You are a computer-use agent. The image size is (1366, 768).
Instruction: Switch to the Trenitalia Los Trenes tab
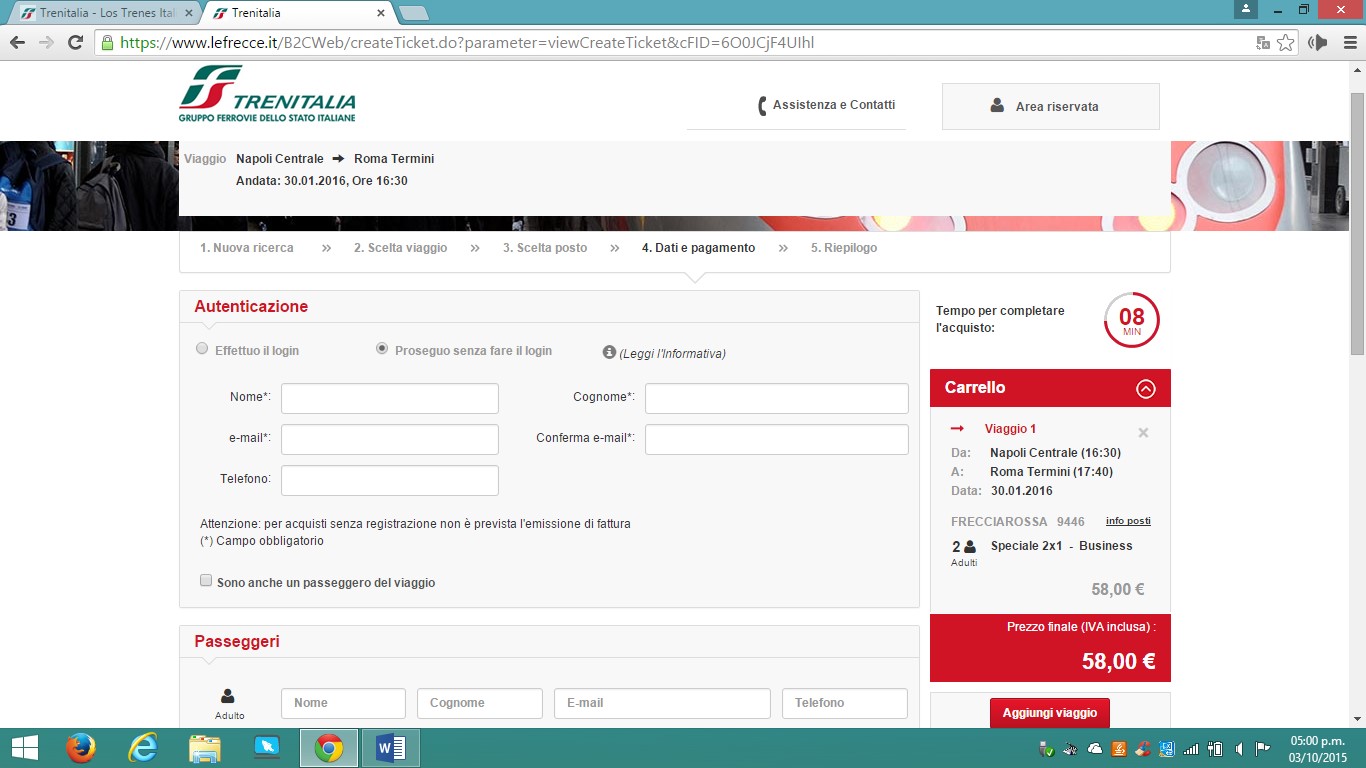98,13
